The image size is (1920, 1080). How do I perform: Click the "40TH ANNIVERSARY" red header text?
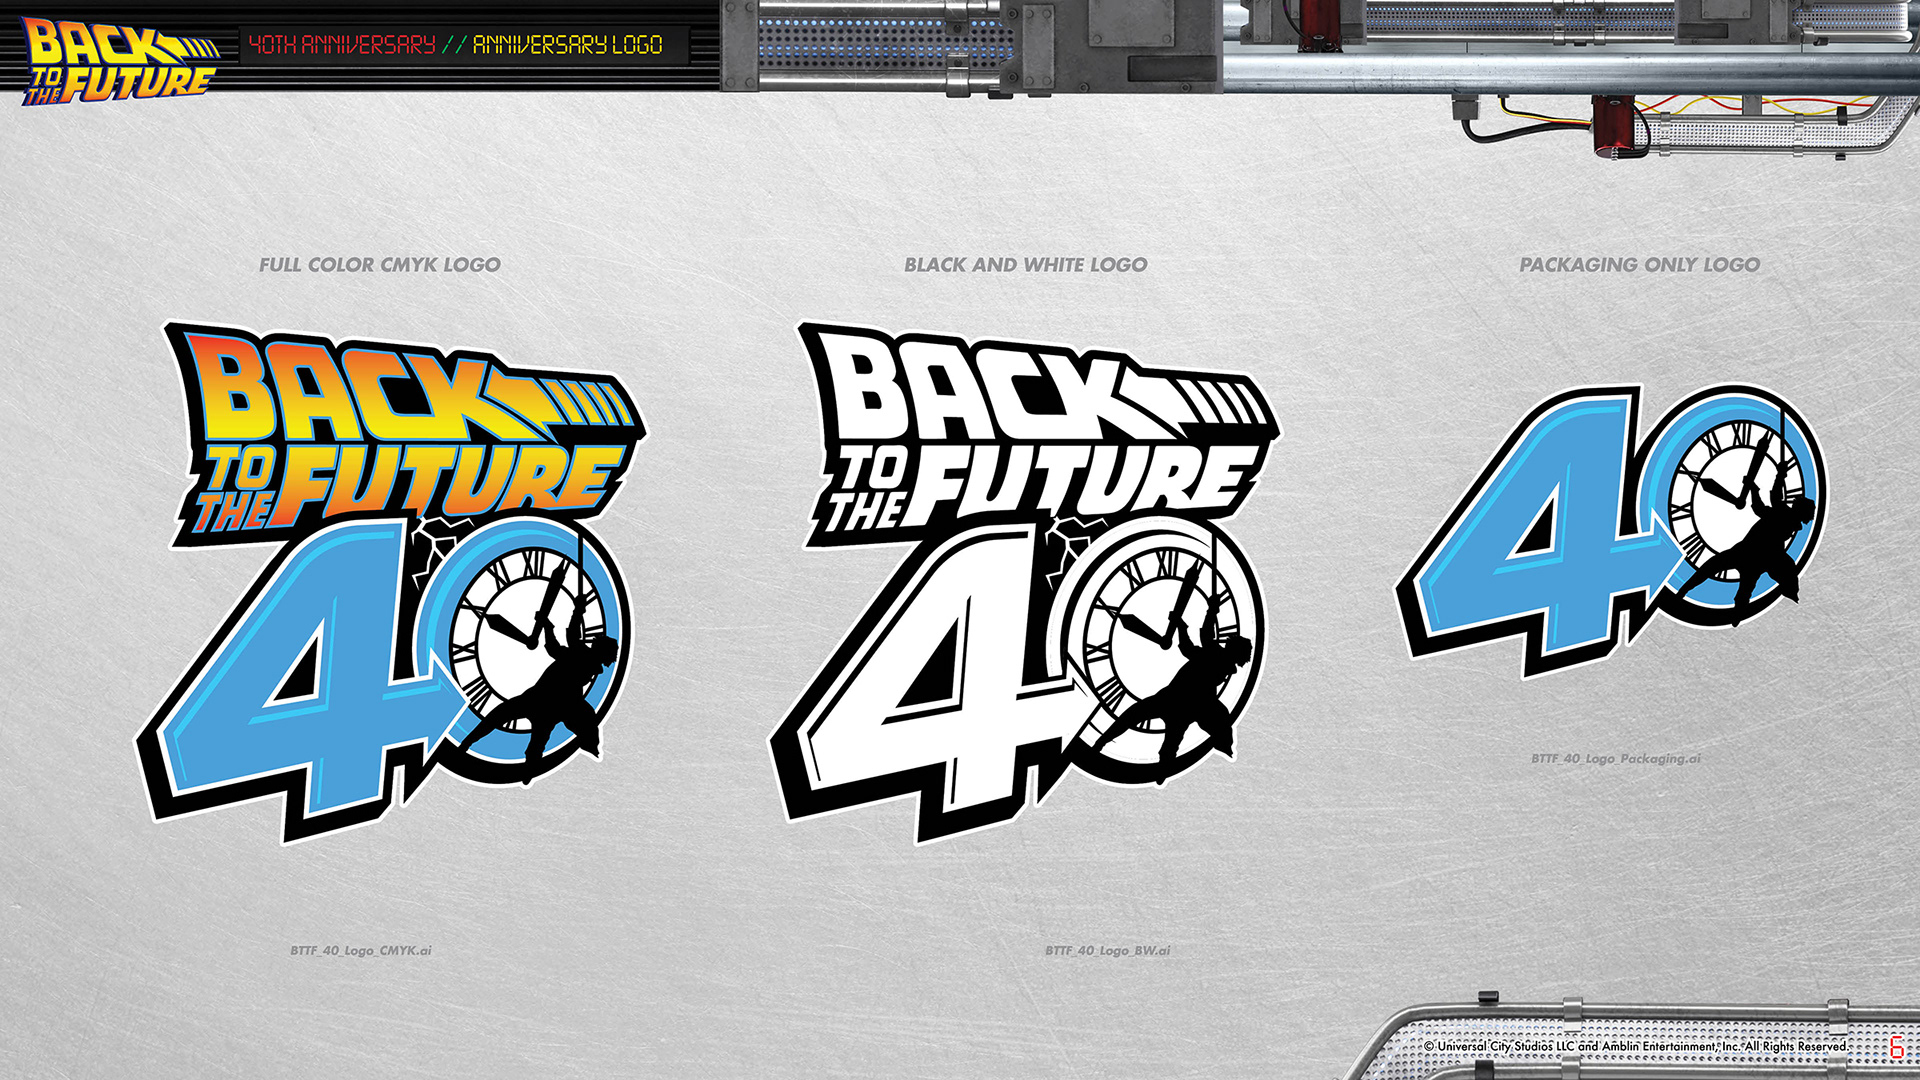coord(342,44)
